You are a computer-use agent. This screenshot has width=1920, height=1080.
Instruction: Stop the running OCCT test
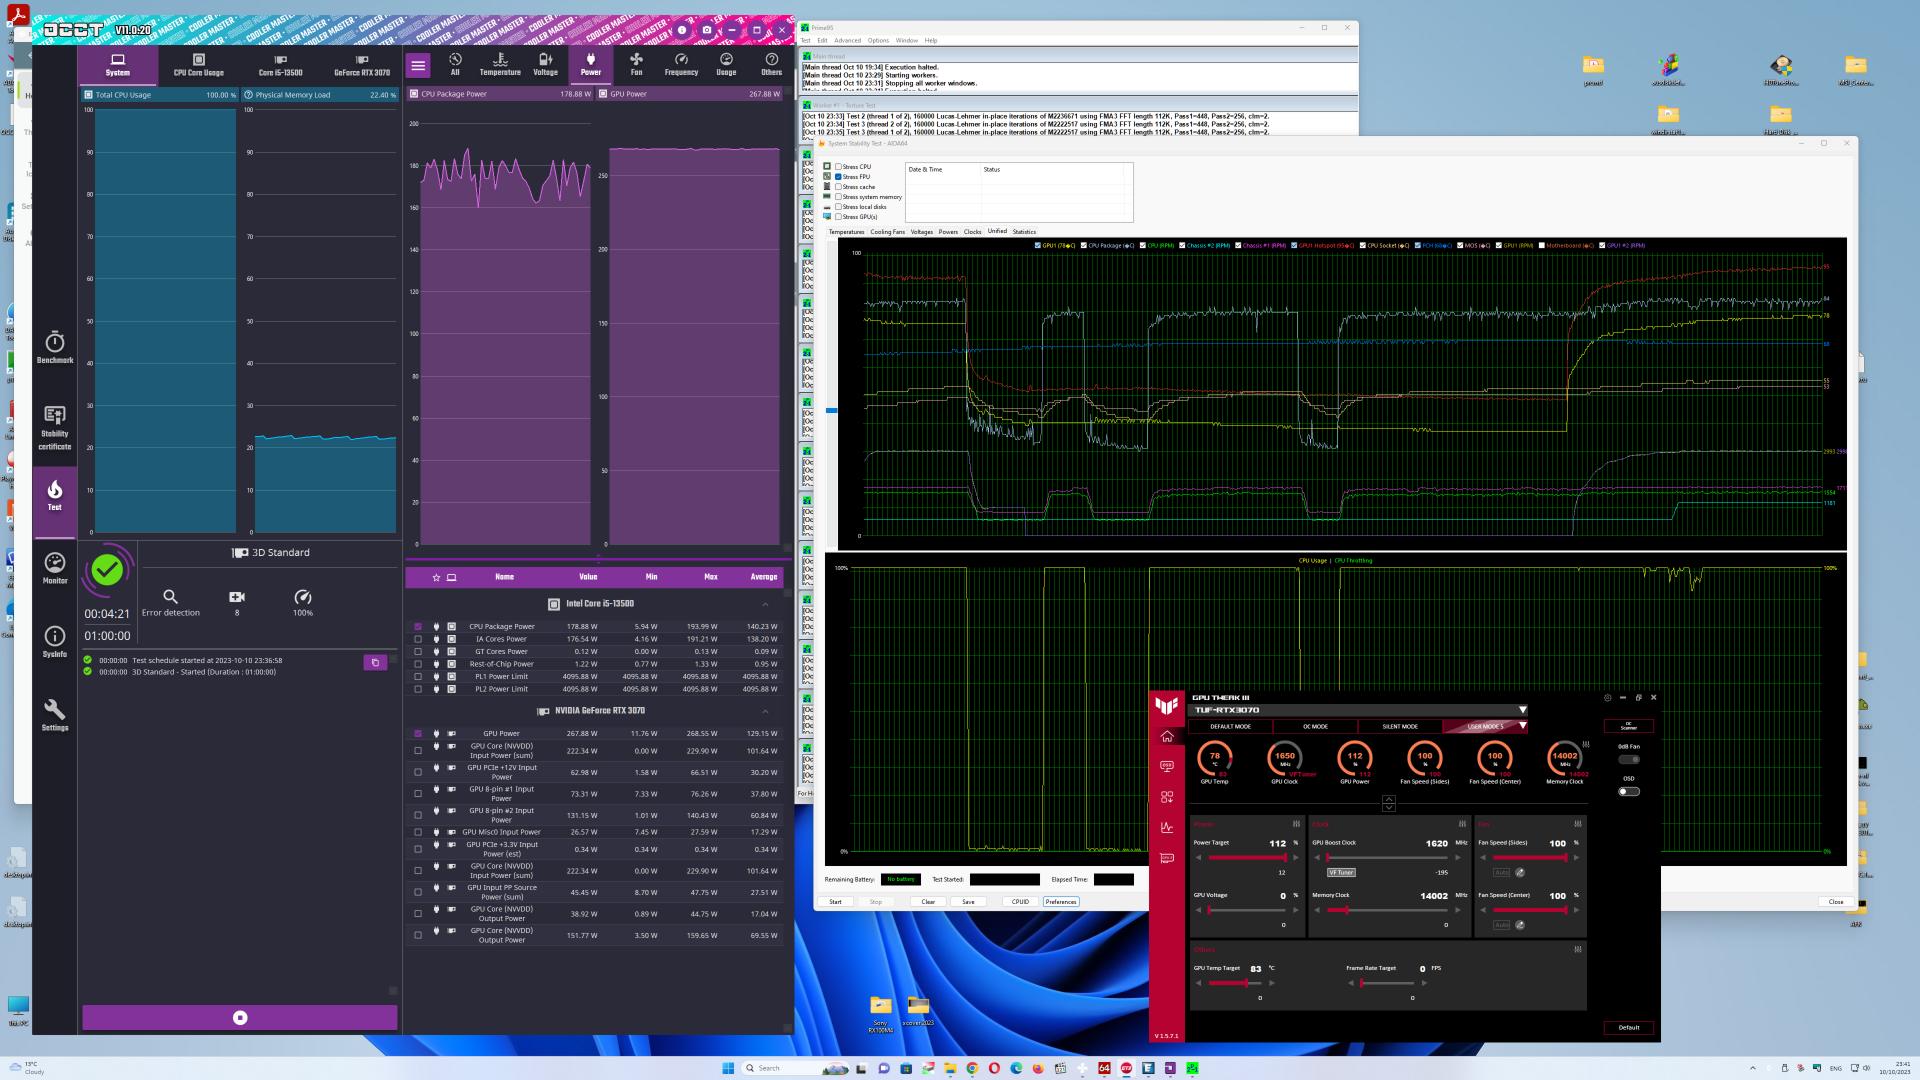[x=240, y=1017]
